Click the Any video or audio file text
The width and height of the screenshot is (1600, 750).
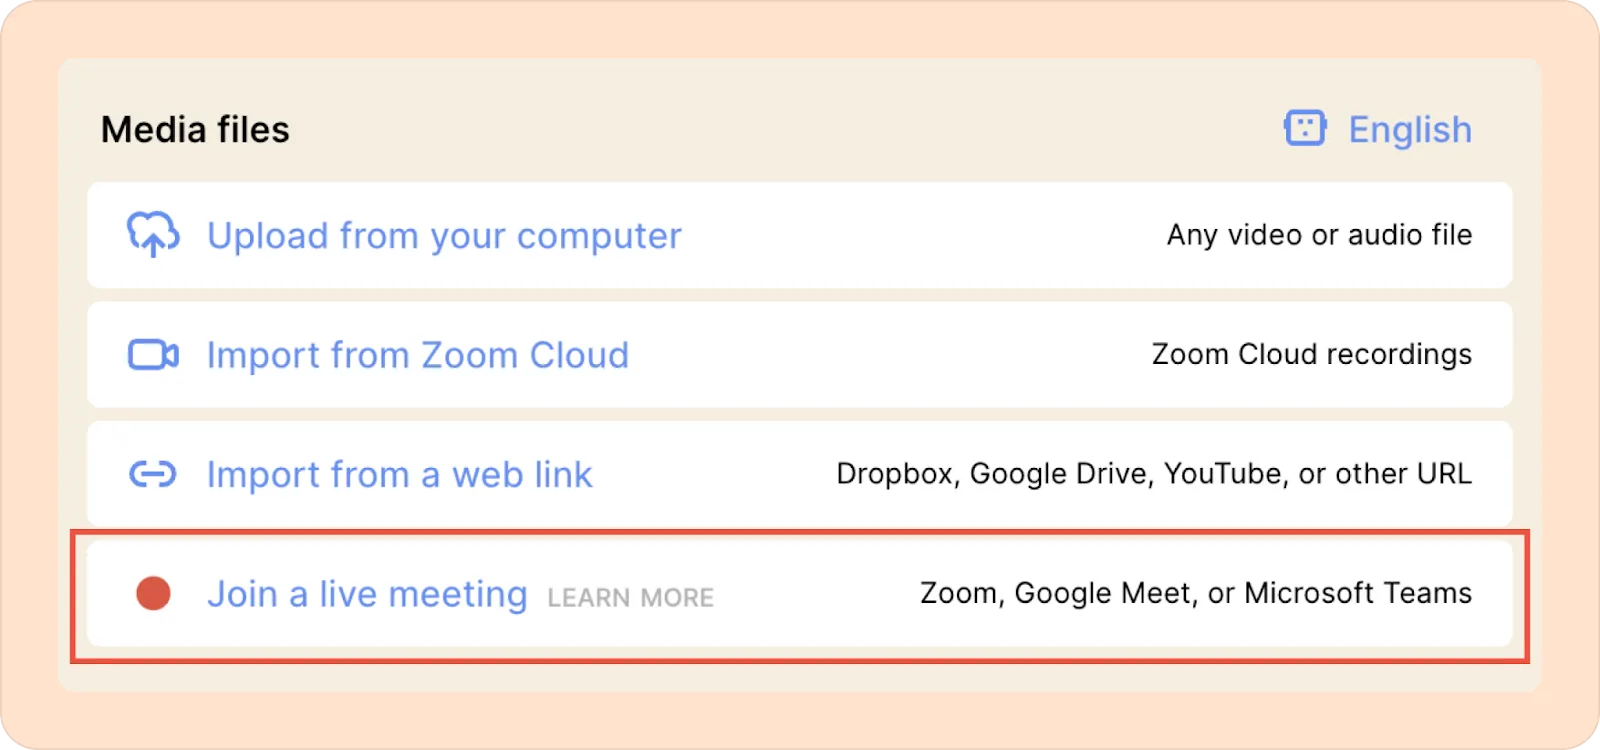[1319, 235]
